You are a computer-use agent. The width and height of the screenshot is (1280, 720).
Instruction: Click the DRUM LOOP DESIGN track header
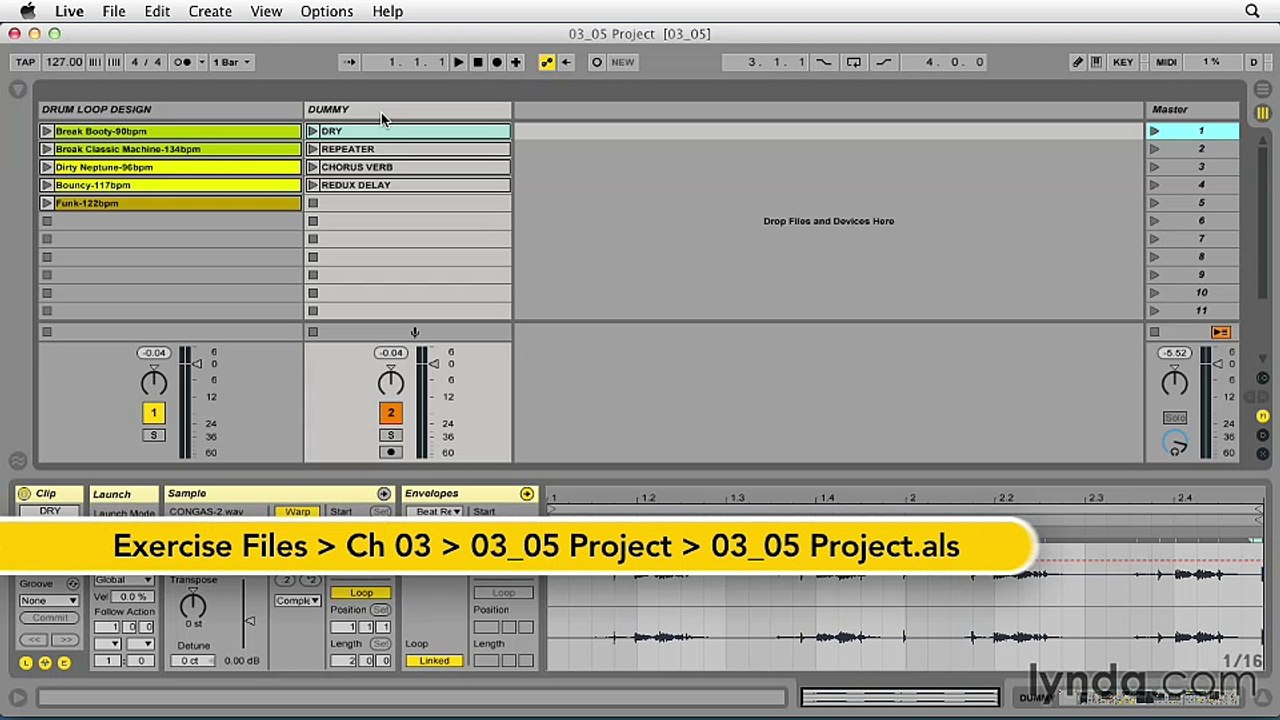point(170,109)
